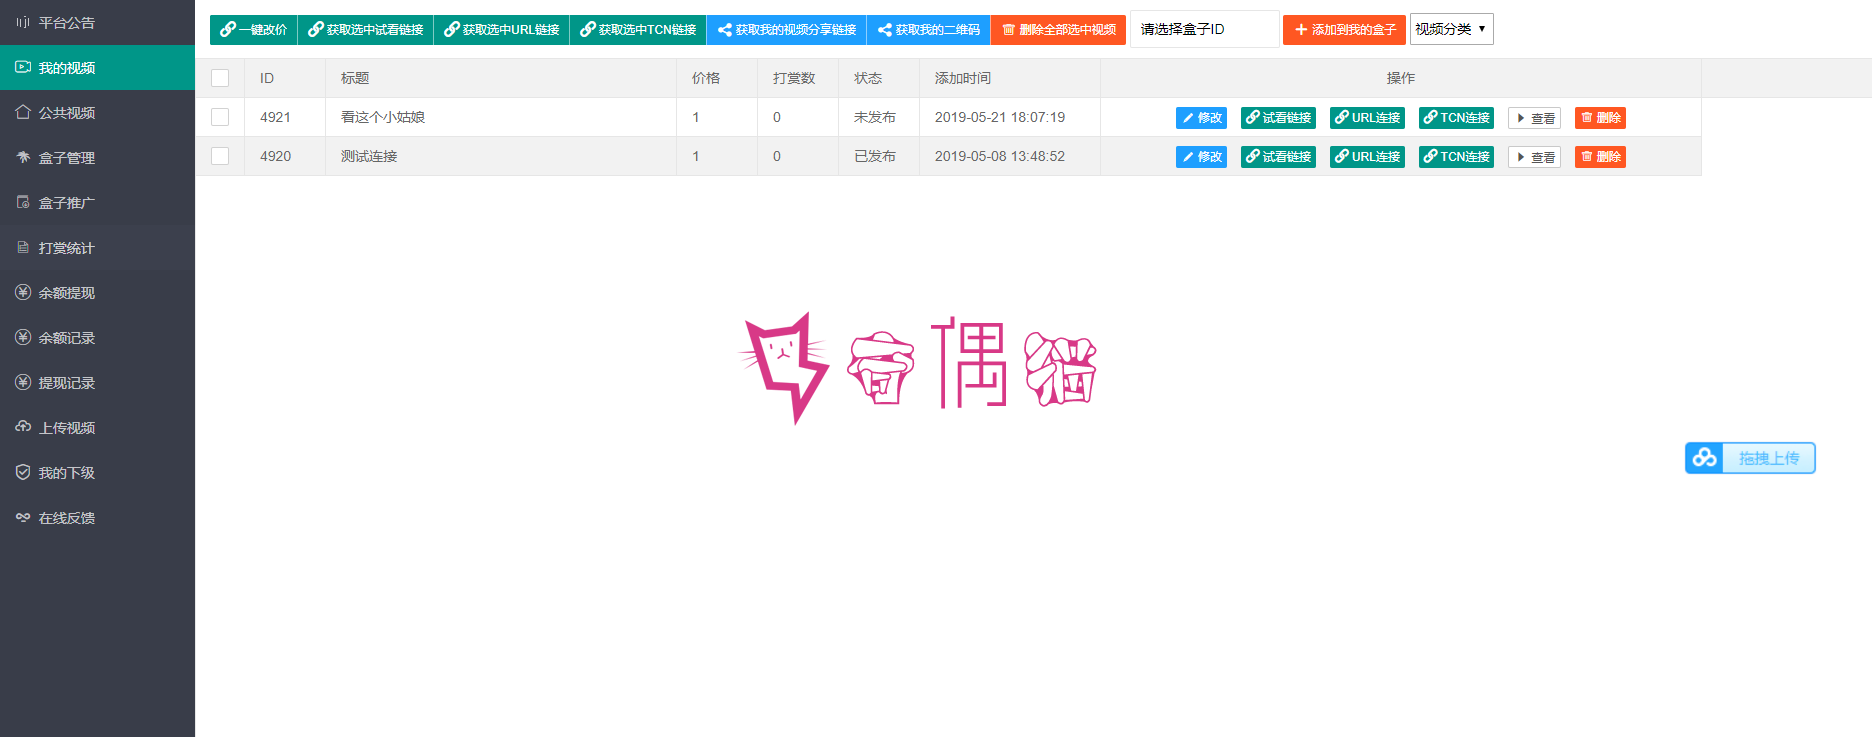Viewport: 1872px width, 737px height.
Task: Check the box for video 4921
Action: click(x=220, y=117)
